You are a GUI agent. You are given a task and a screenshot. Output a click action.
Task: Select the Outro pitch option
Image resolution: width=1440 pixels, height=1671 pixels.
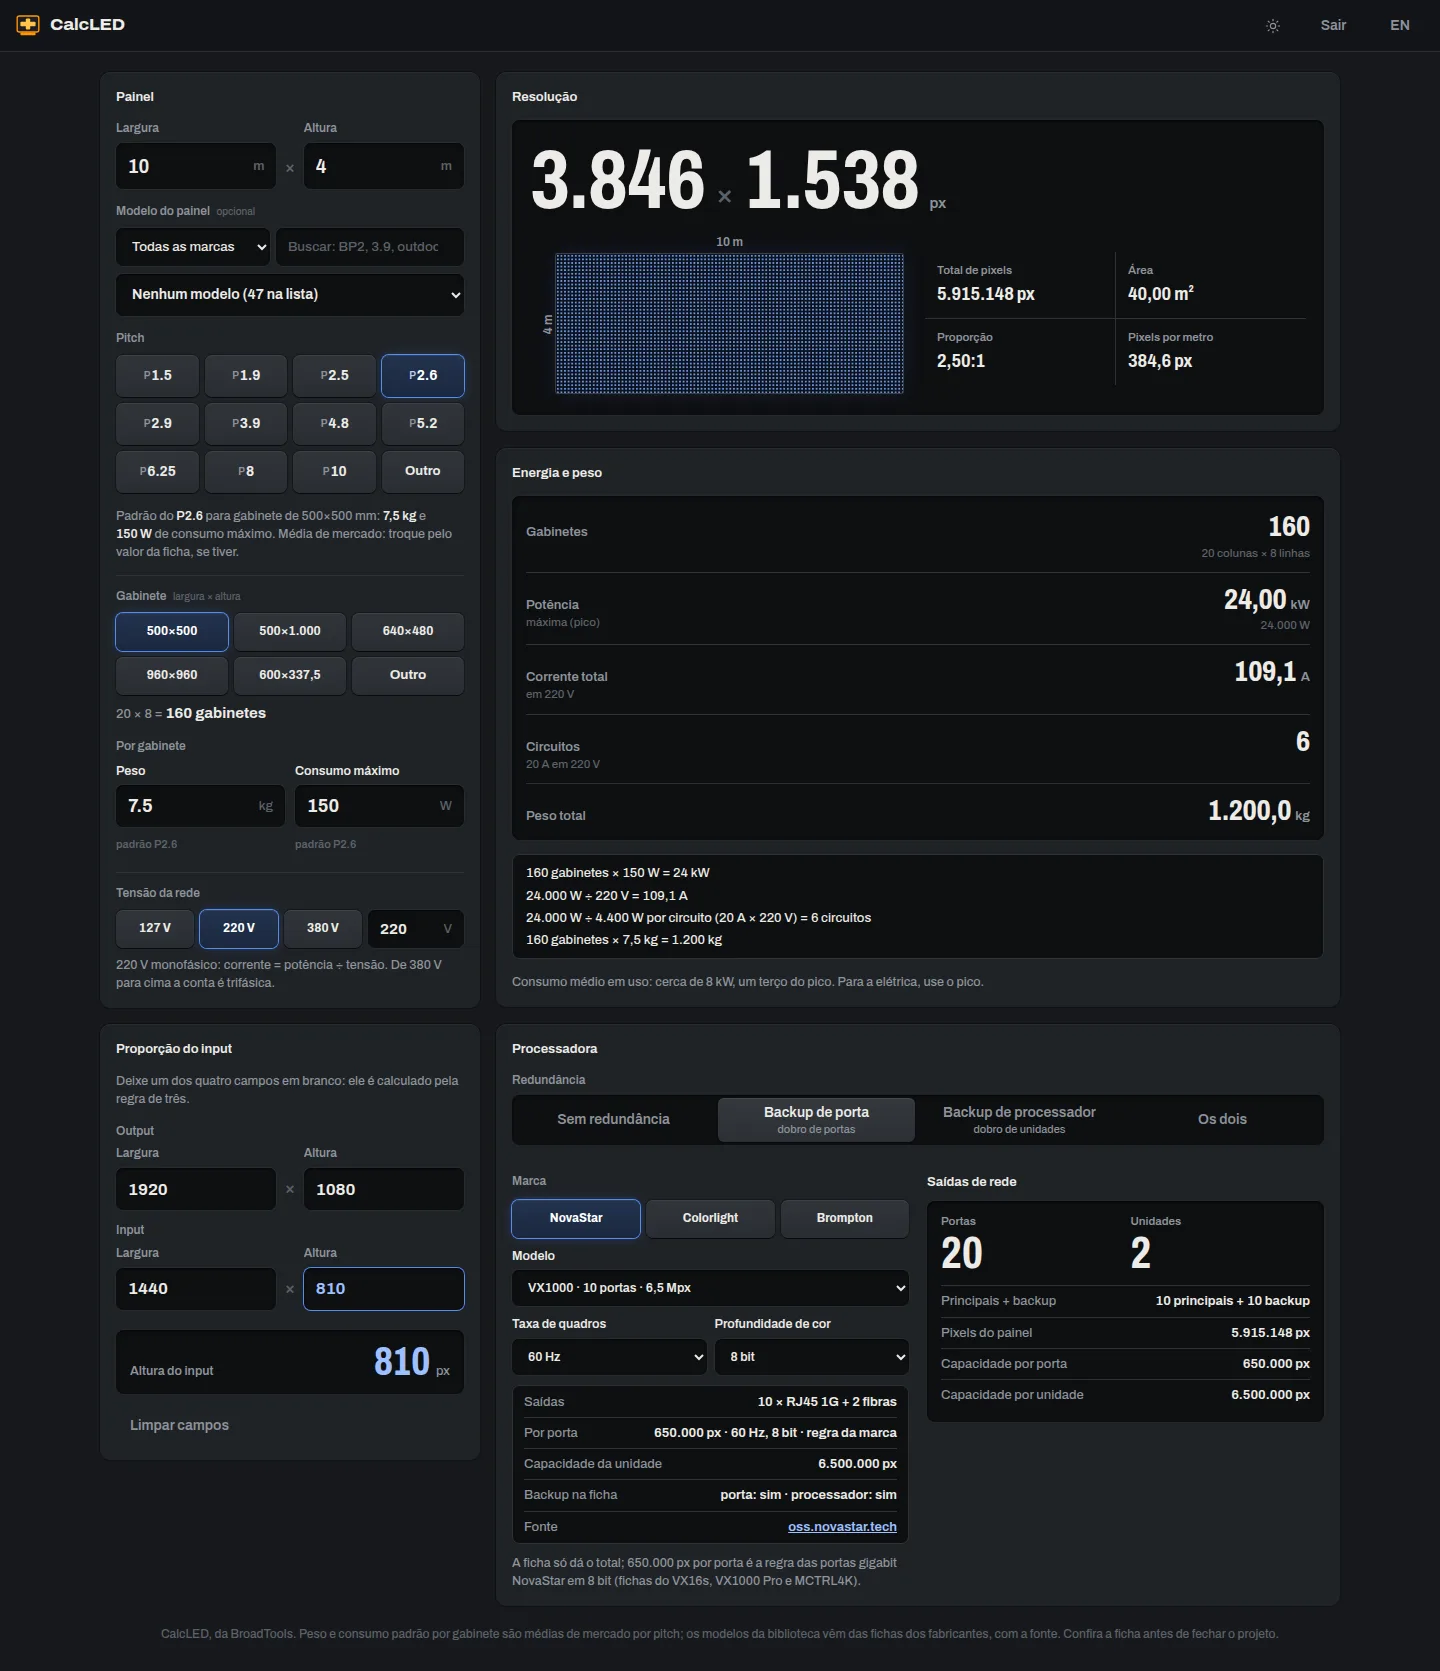pyautogui.click(x=423, y=472)
